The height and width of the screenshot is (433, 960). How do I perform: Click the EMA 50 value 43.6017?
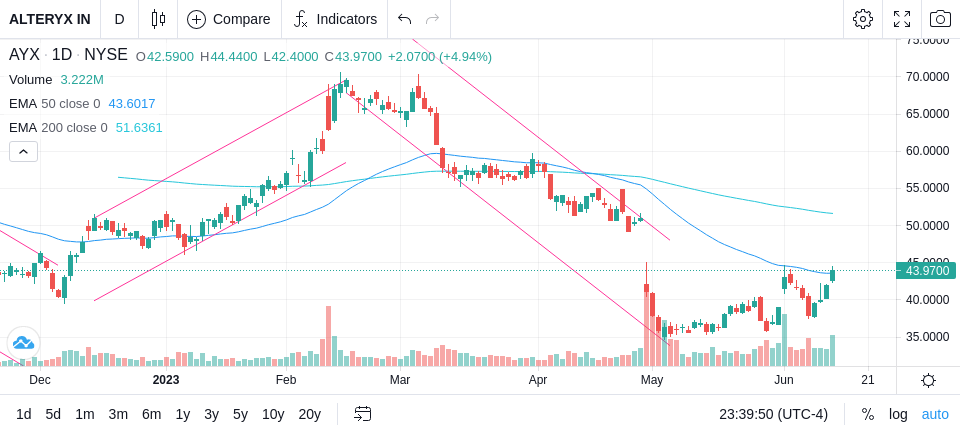click(x=132, y=104)
